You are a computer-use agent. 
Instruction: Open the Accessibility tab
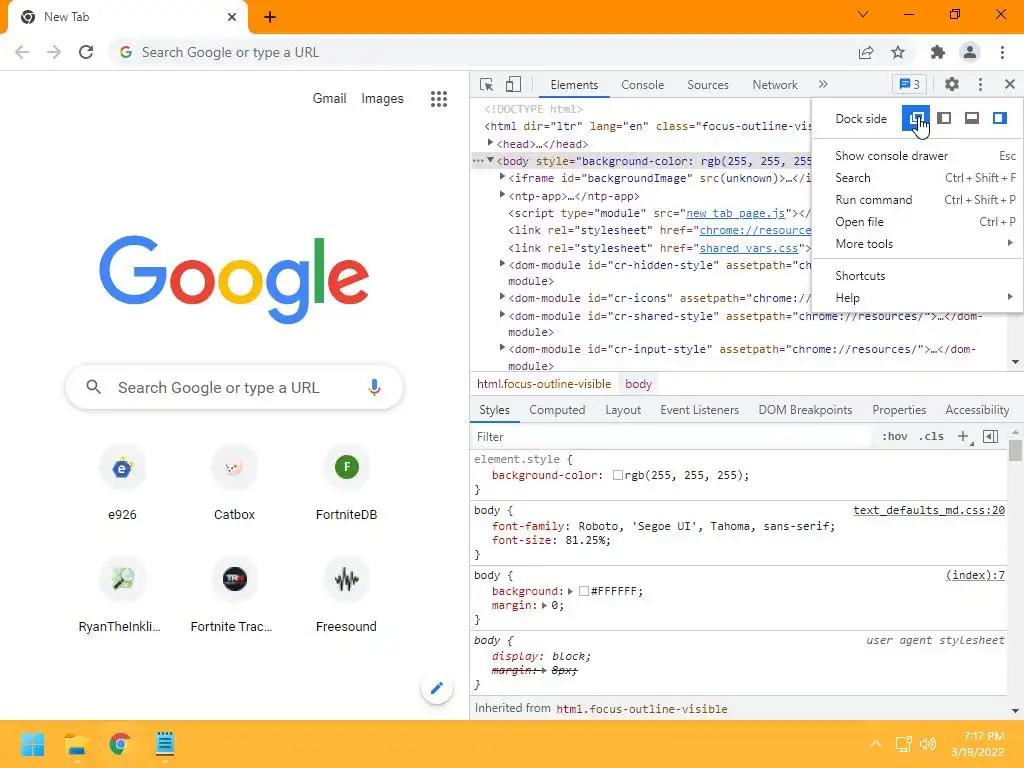977,410
